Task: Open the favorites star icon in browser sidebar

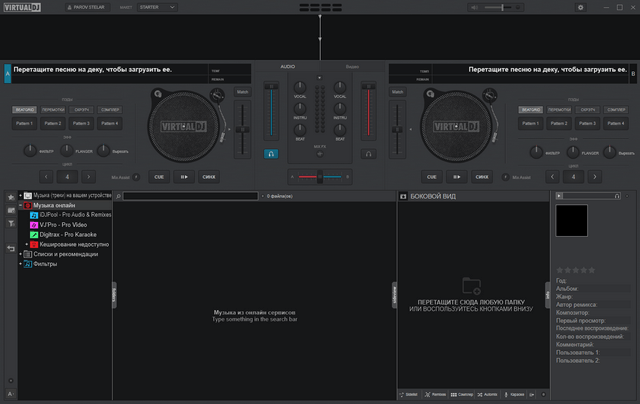Action: pyautogui.click(x=10, y=196)
